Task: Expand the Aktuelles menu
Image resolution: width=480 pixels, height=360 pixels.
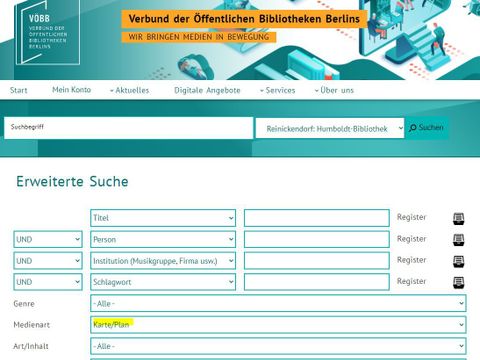Action: coord(130,90)
